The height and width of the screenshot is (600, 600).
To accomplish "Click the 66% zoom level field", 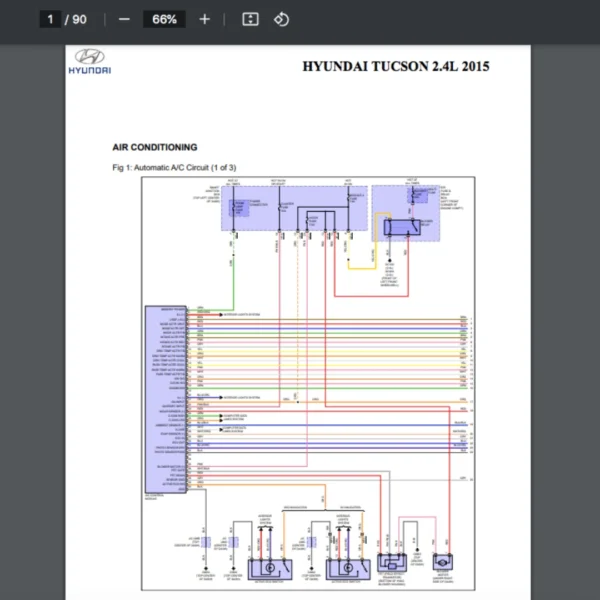I will [x=164, y=19].
